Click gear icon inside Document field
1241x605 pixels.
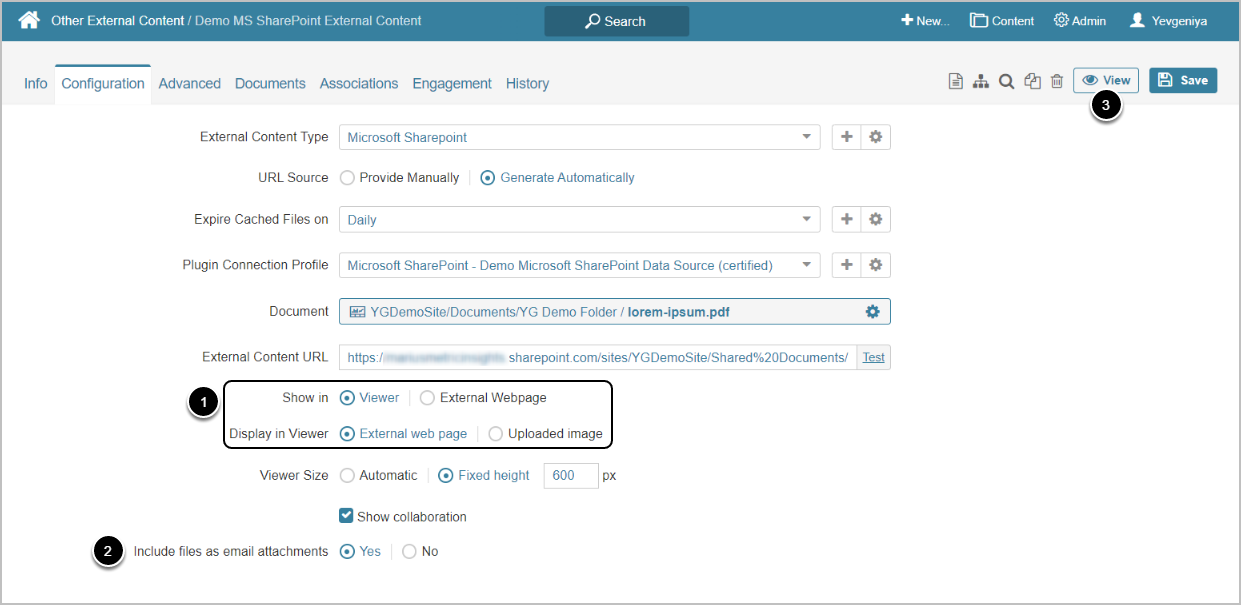click(x=872, y=312)
